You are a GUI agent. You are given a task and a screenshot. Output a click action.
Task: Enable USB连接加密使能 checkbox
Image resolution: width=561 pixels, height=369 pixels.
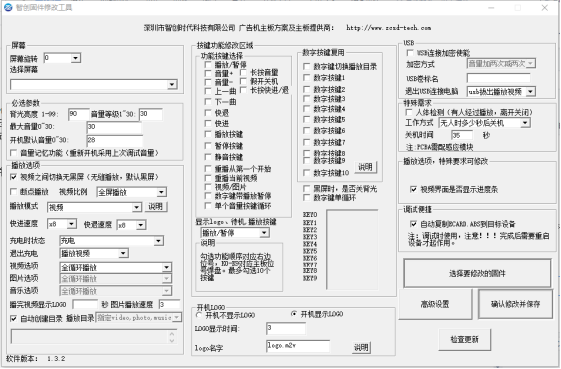[410, 53]
